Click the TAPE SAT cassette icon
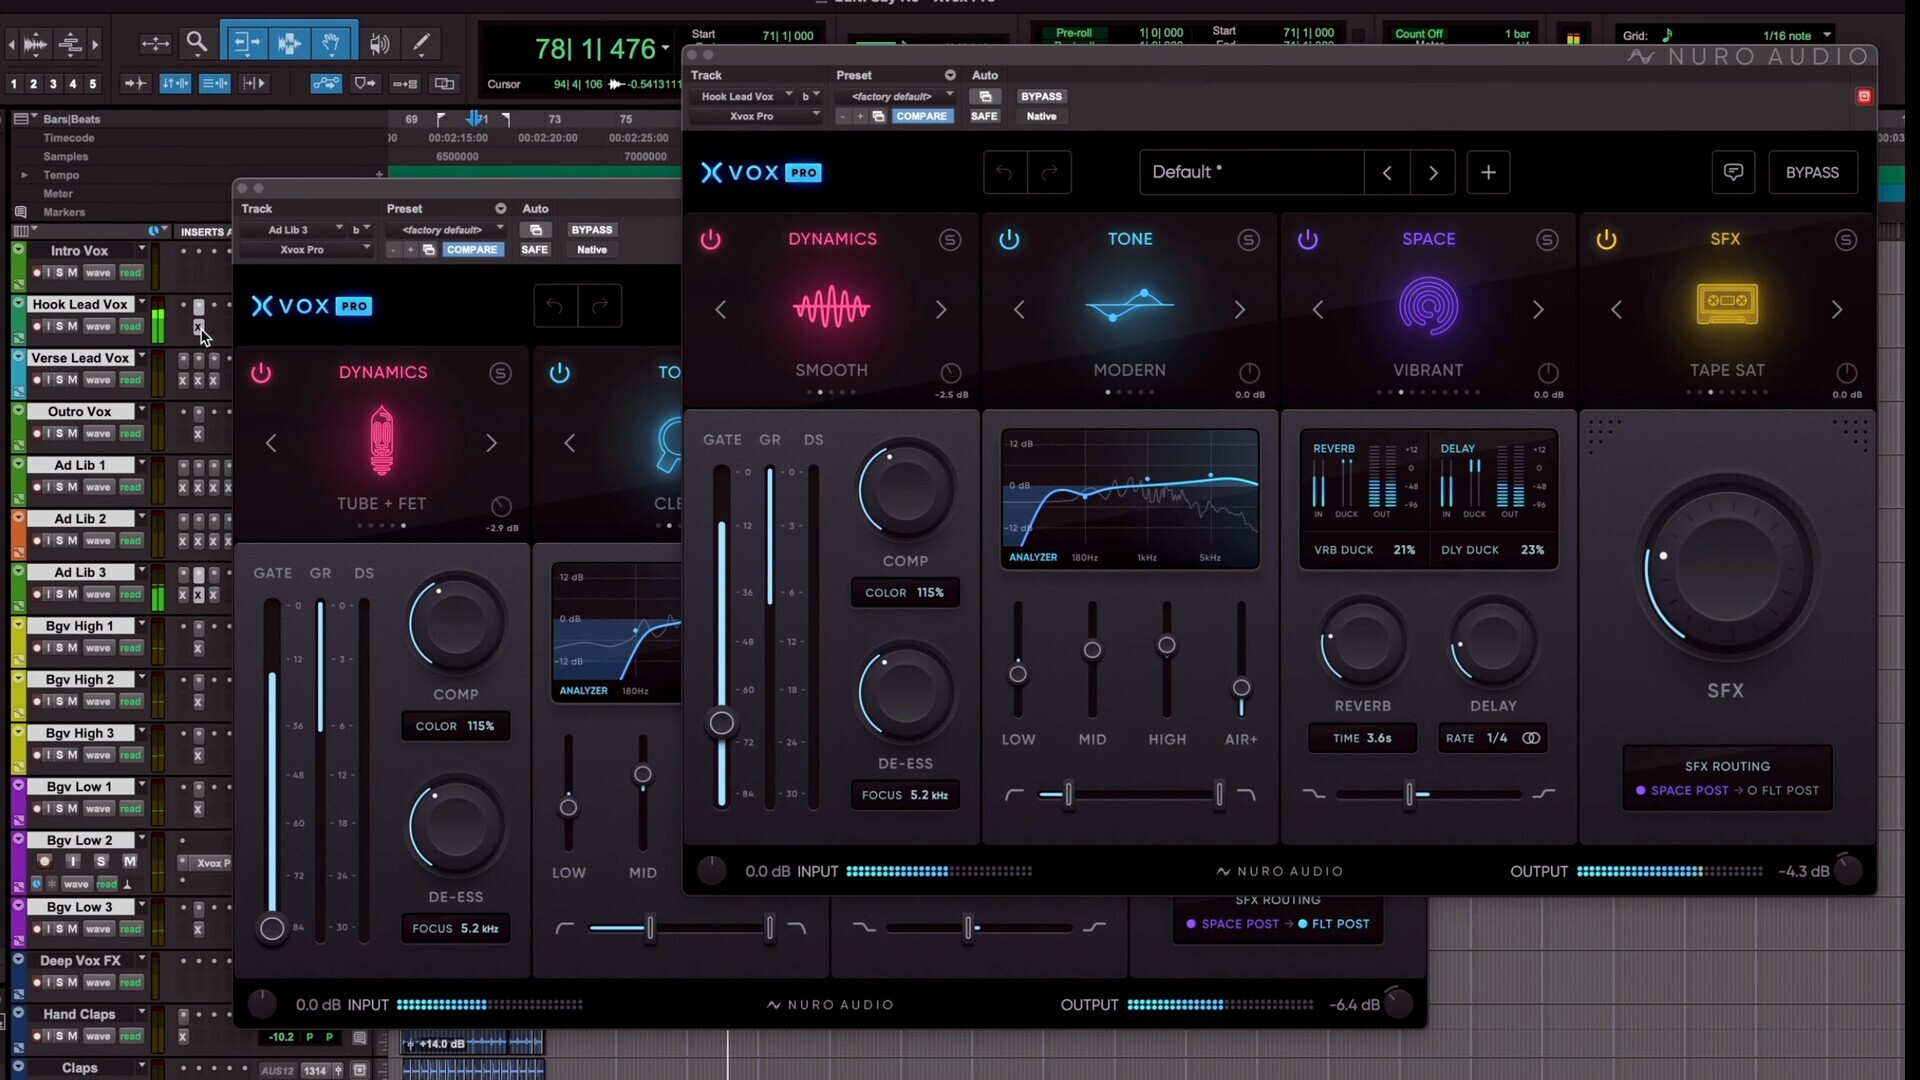Screen dimensions: 1920x1080 coord(1727,303)
